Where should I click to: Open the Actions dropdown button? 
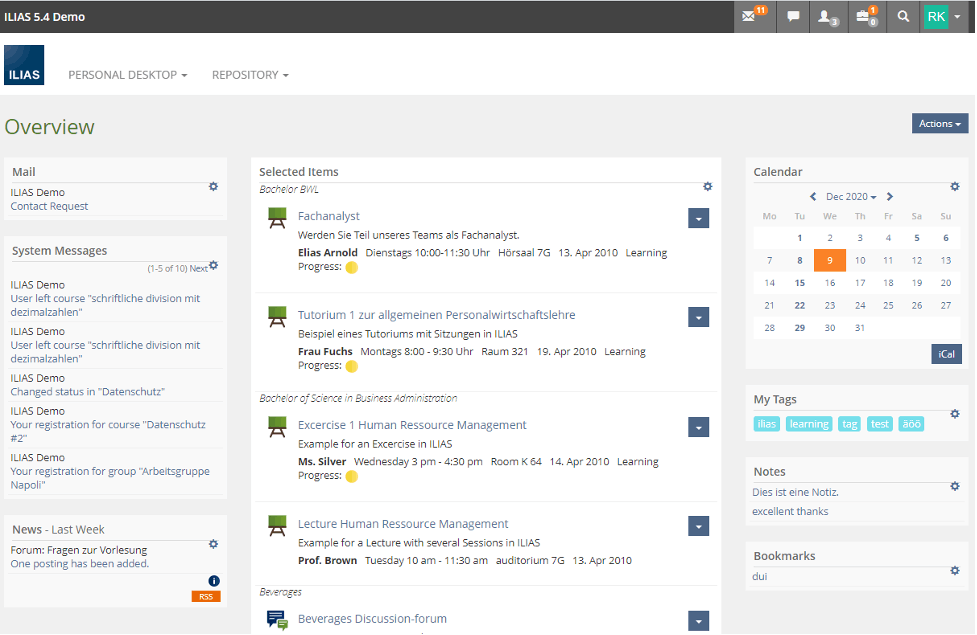coord(940,123)
